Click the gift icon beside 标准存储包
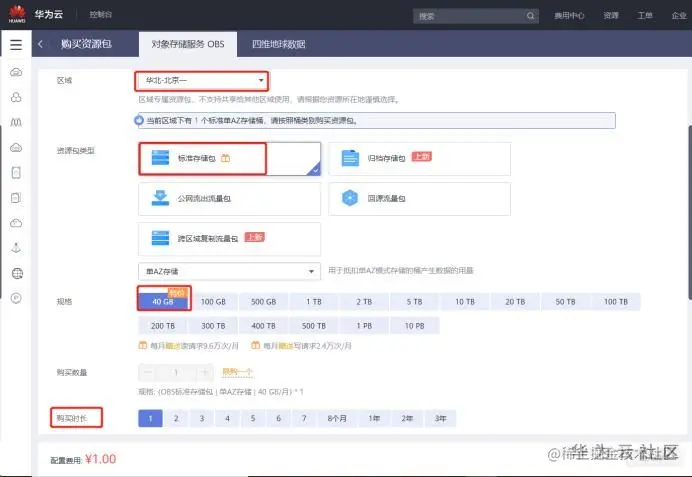The height and width of the screenshot is (477, 692). click(x=226, y=158)
